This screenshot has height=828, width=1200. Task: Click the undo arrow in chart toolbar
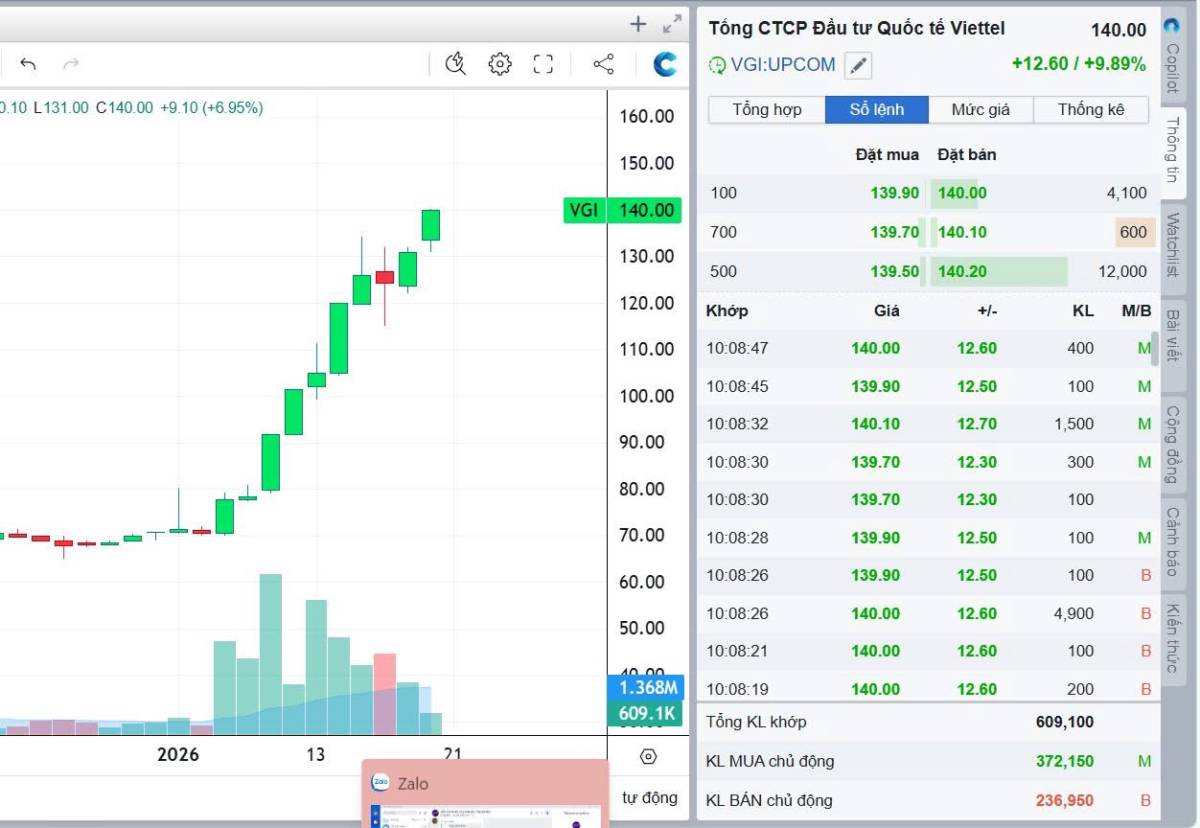(x=28, y=65)
